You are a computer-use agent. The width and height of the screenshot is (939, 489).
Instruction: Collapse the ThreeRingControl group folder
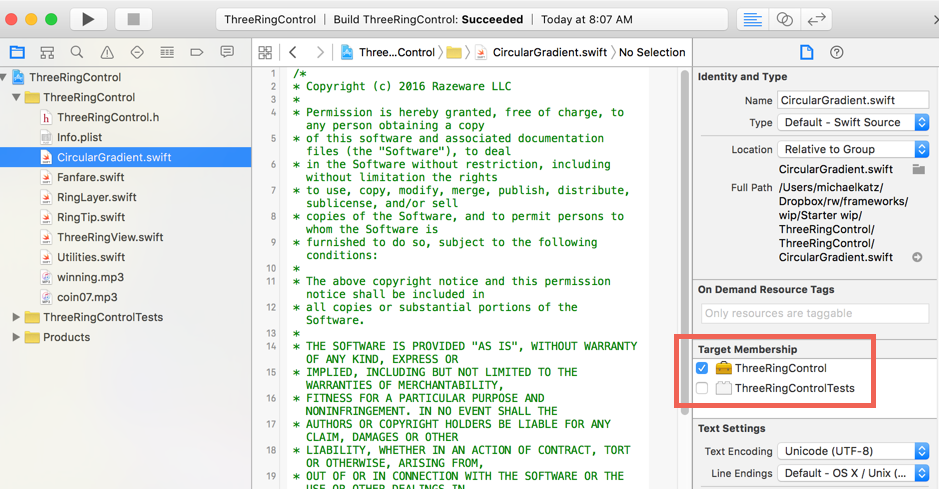16,97
